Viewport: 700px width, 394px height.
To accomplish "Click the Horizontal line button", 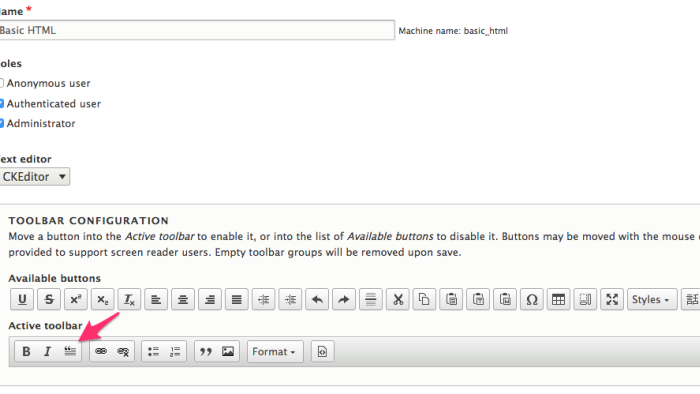I will (371, 299).
